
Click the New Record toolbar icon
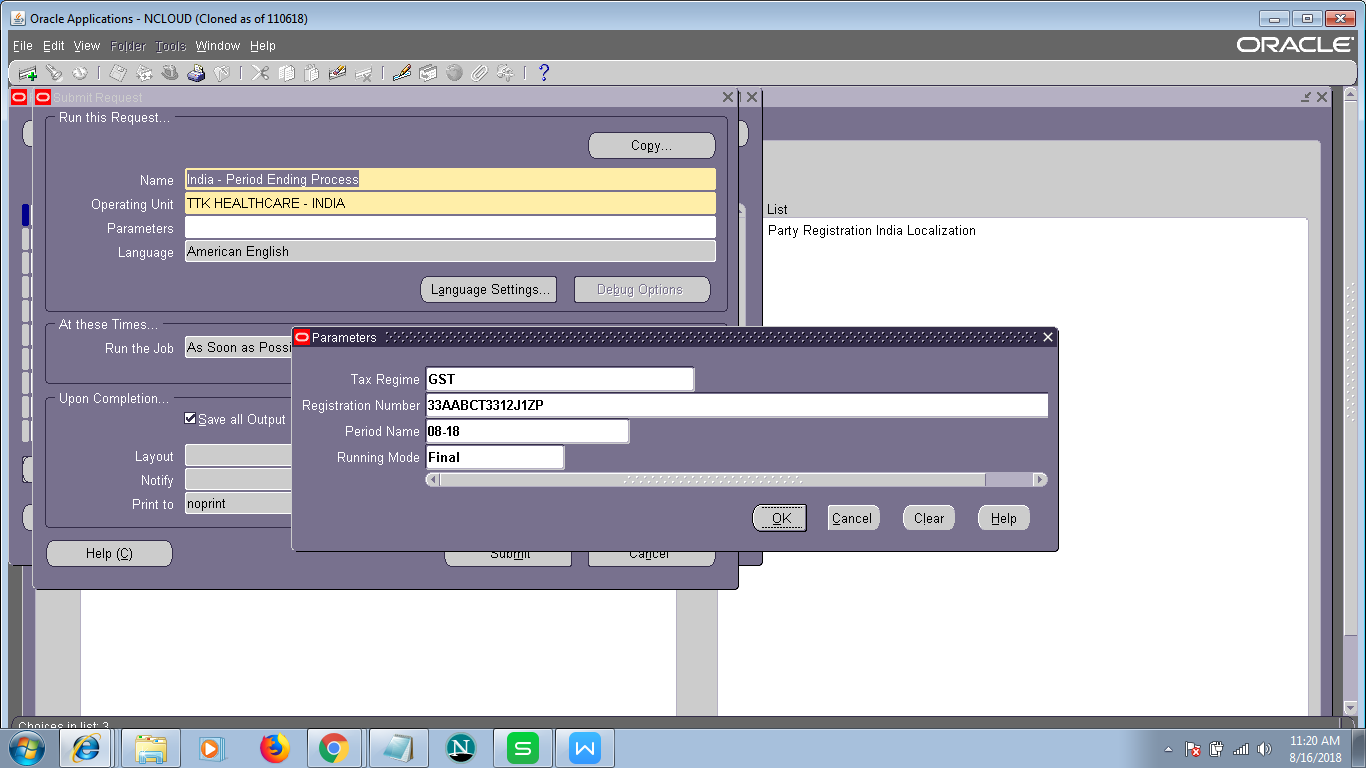tap(28, 73)
